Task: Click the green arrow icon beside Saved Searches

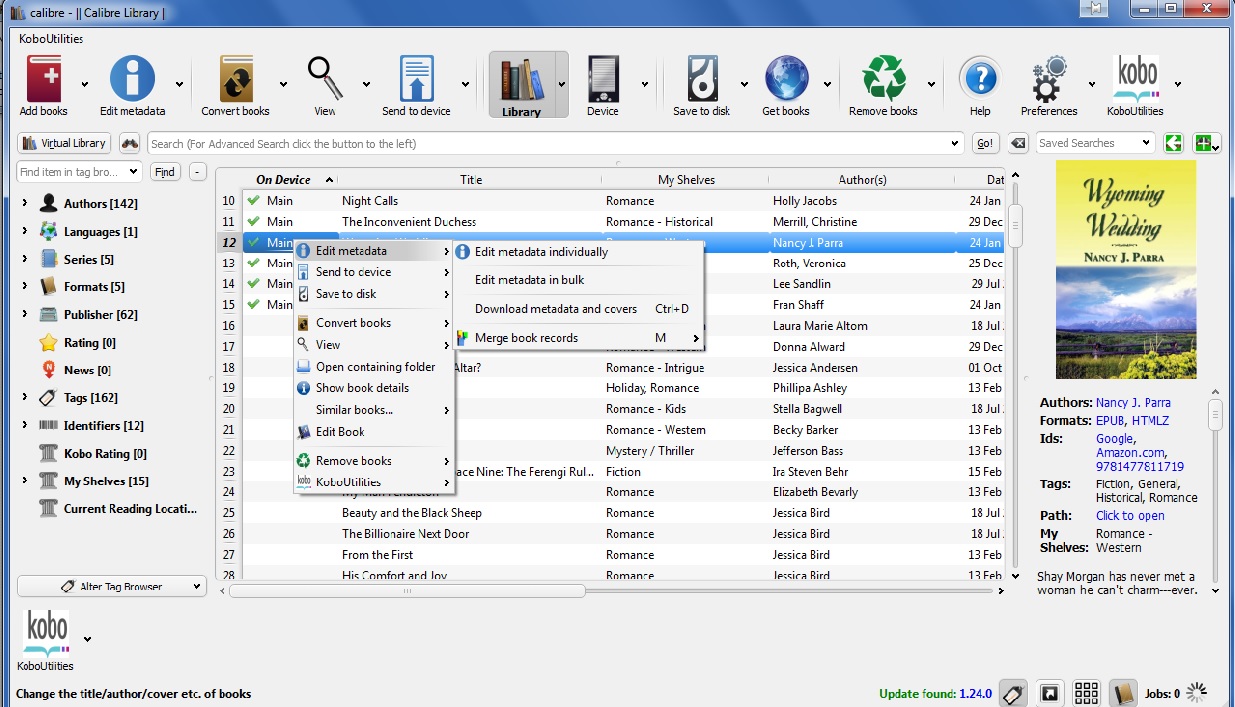Action: [1173, 143]
